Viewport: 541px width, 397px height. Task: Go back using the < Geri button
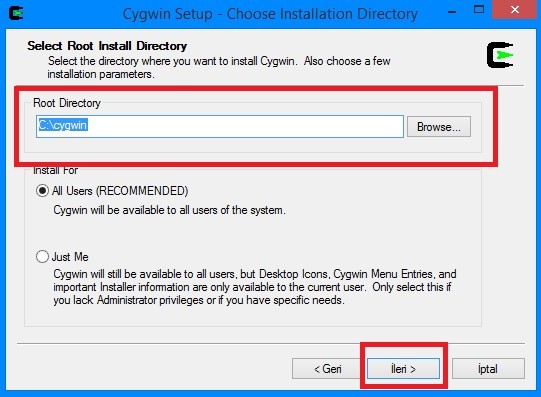328,369
